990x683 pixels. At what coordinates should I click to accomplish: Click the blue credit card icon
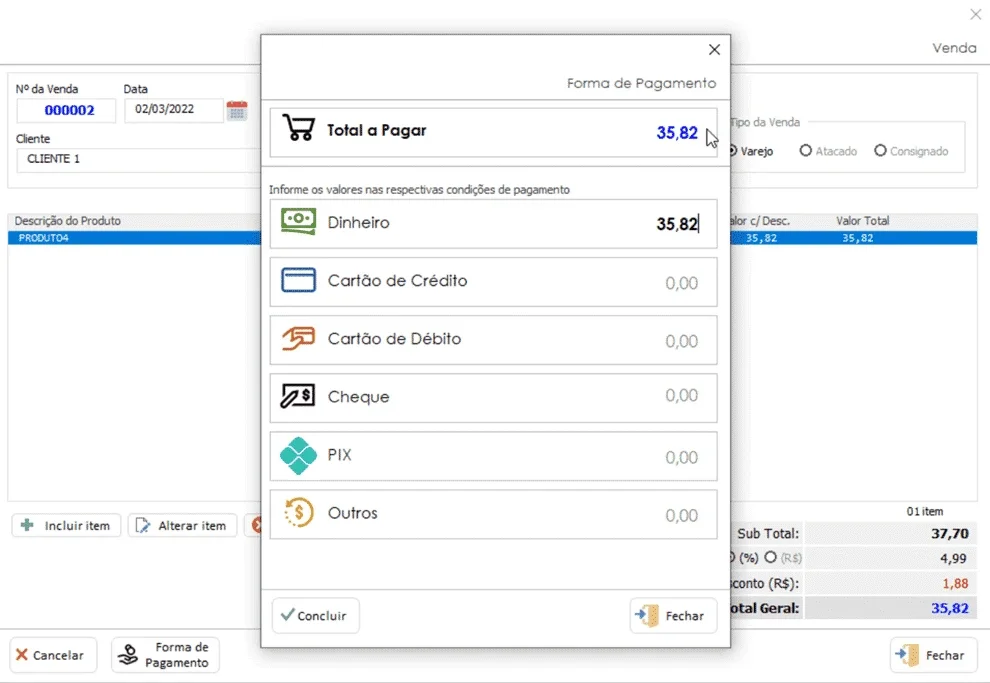coord(298,280)
